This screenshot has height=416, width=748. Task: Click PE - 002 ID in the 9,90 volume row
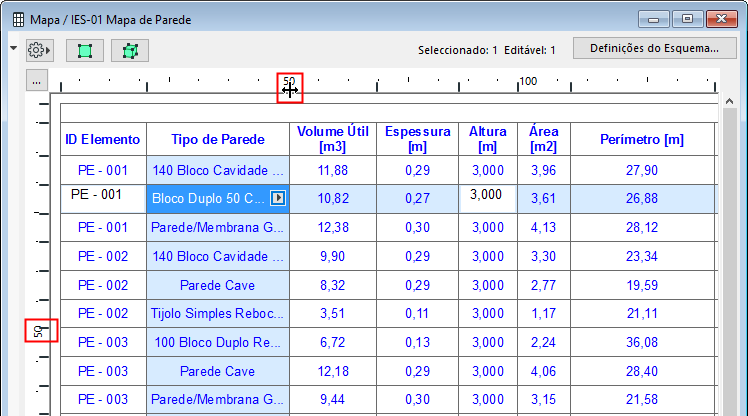(103, 256)
